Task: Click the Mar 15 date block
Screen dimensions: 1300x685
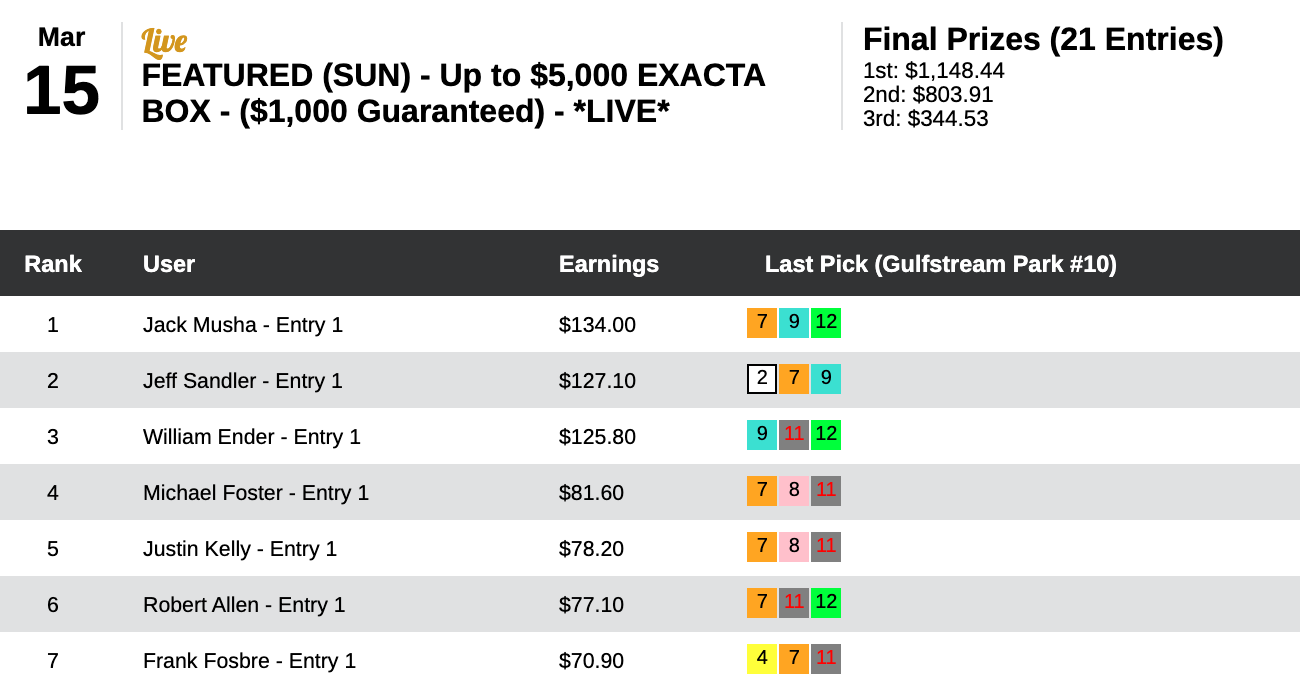Action: click(x=61, y=75)
